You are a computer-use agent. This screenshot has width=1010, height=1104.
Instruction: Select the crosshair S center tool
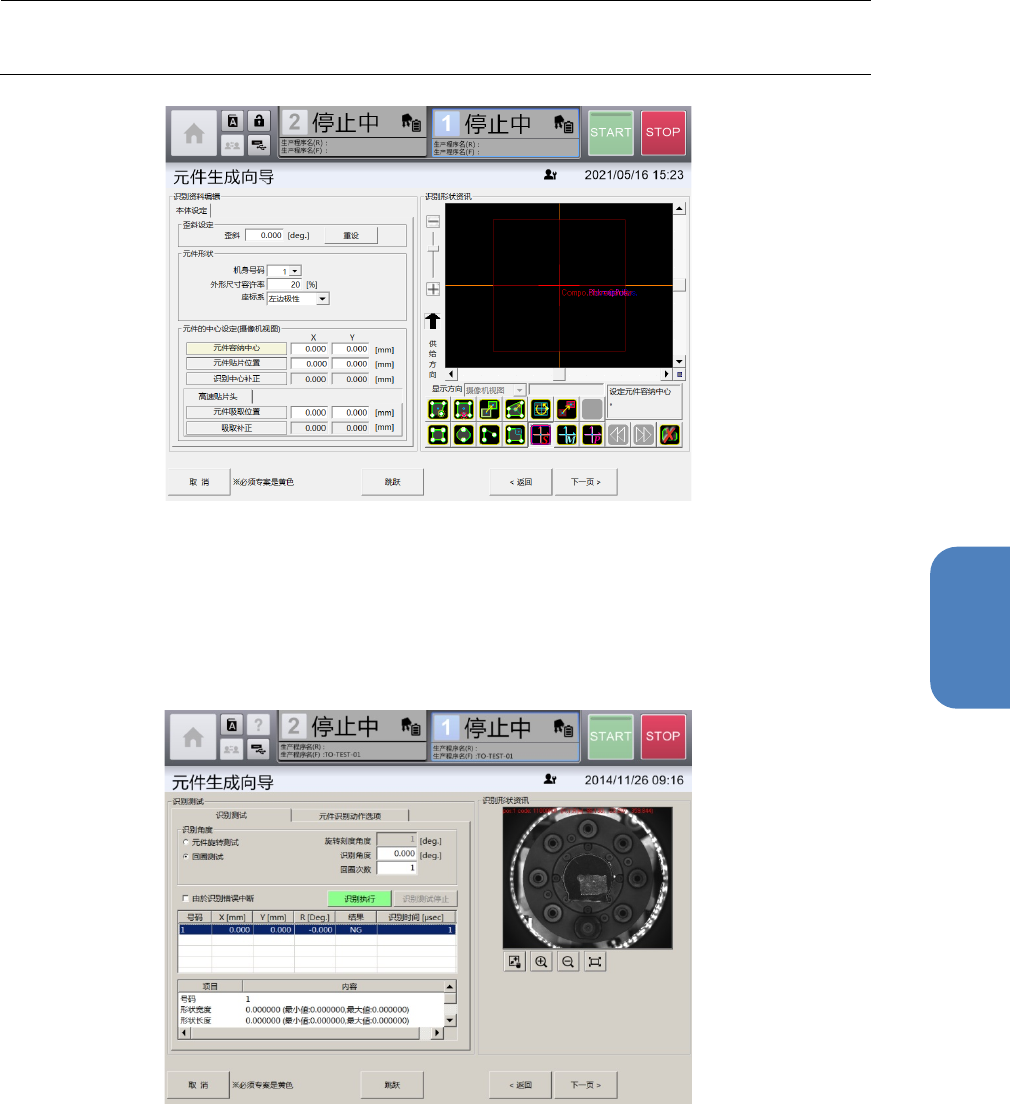541,435
